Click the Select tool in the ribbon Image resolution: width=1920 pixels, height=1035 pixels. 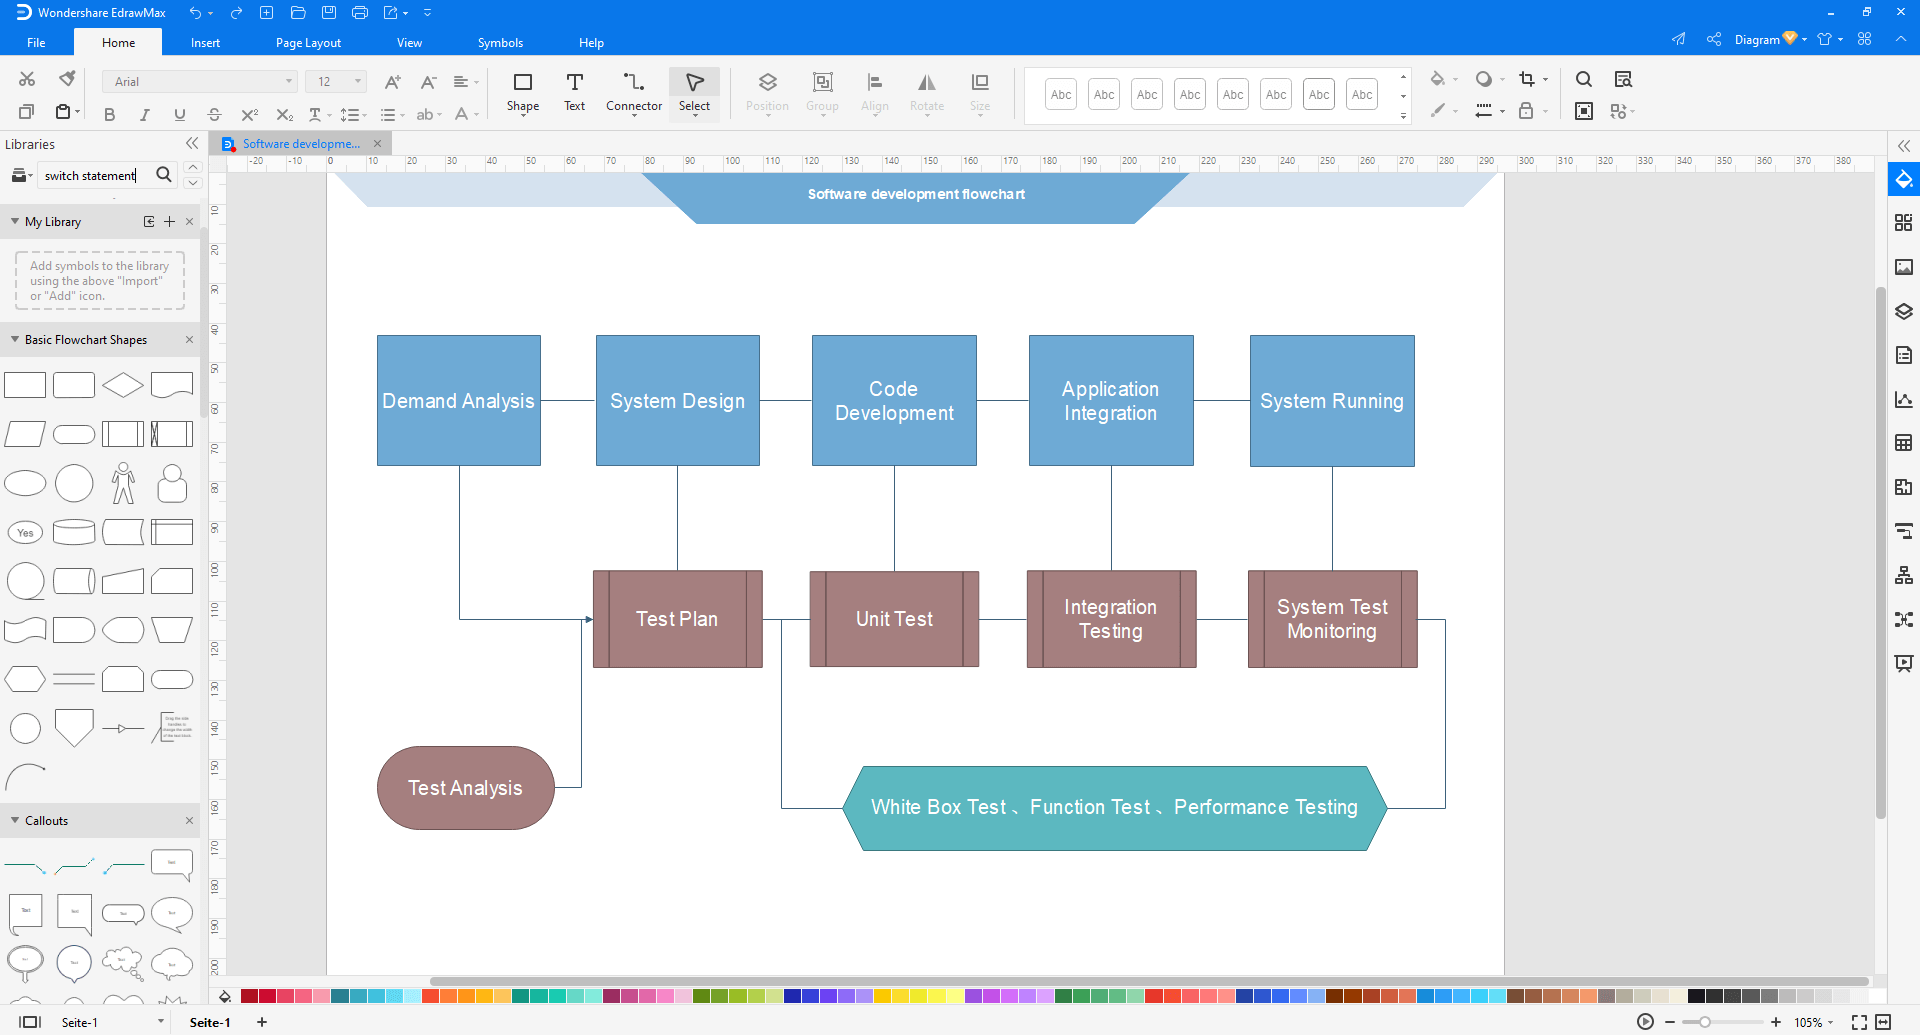[693, 92]
